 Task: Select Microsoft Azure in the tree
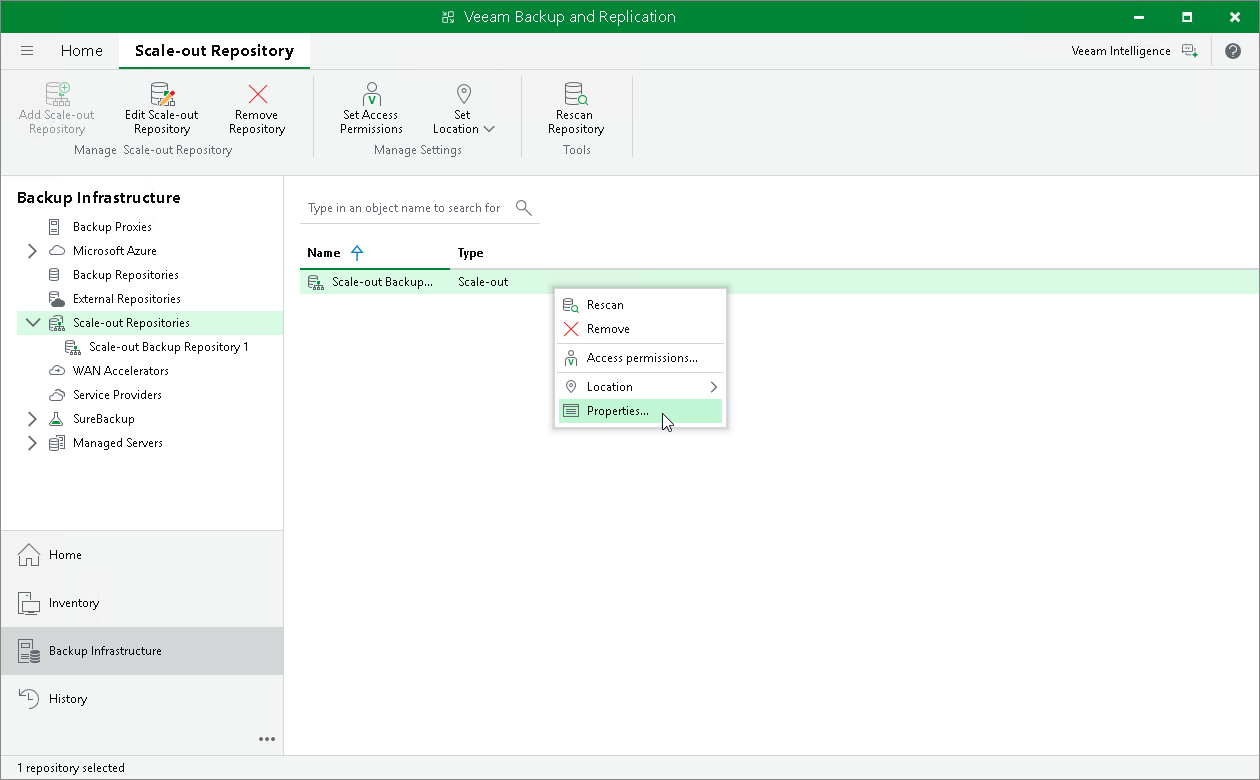pos(115,251)
